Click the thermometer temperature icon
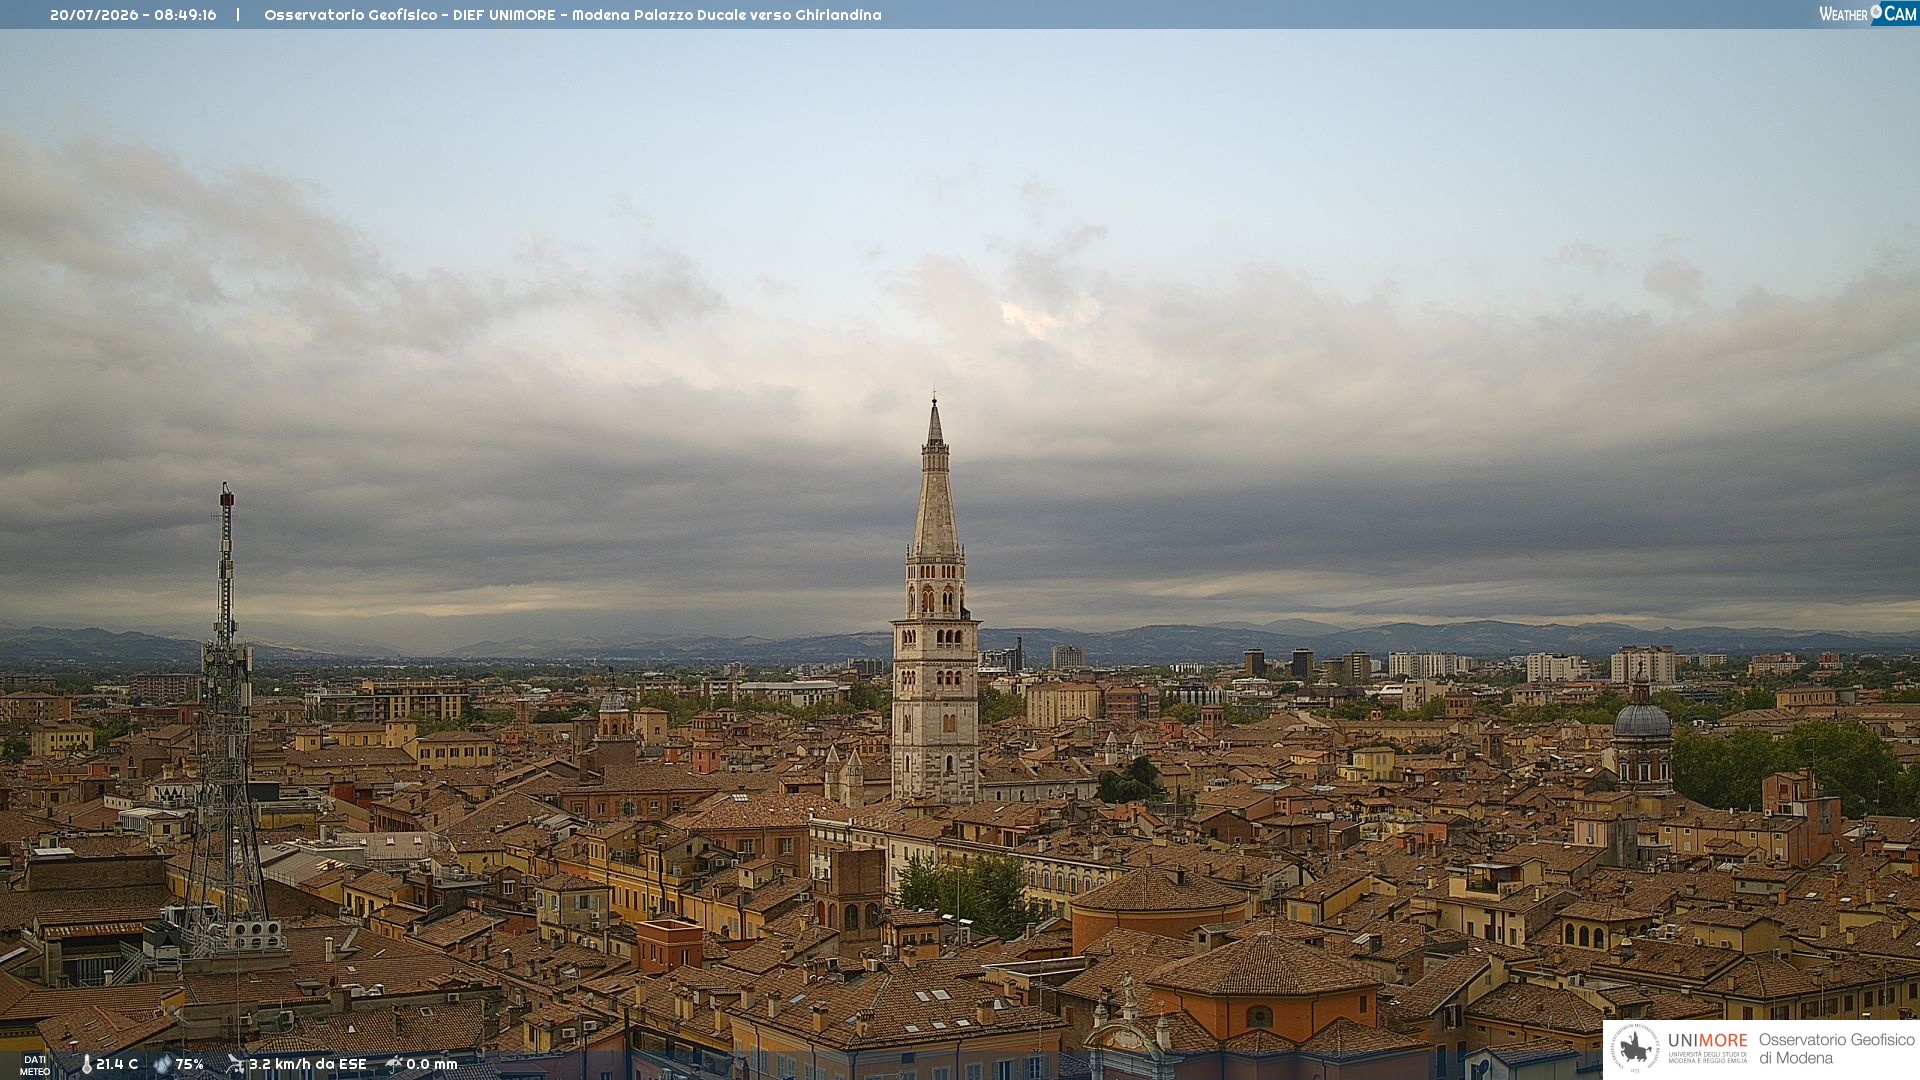The image size is (1920, 1080). pos(86,1065)
